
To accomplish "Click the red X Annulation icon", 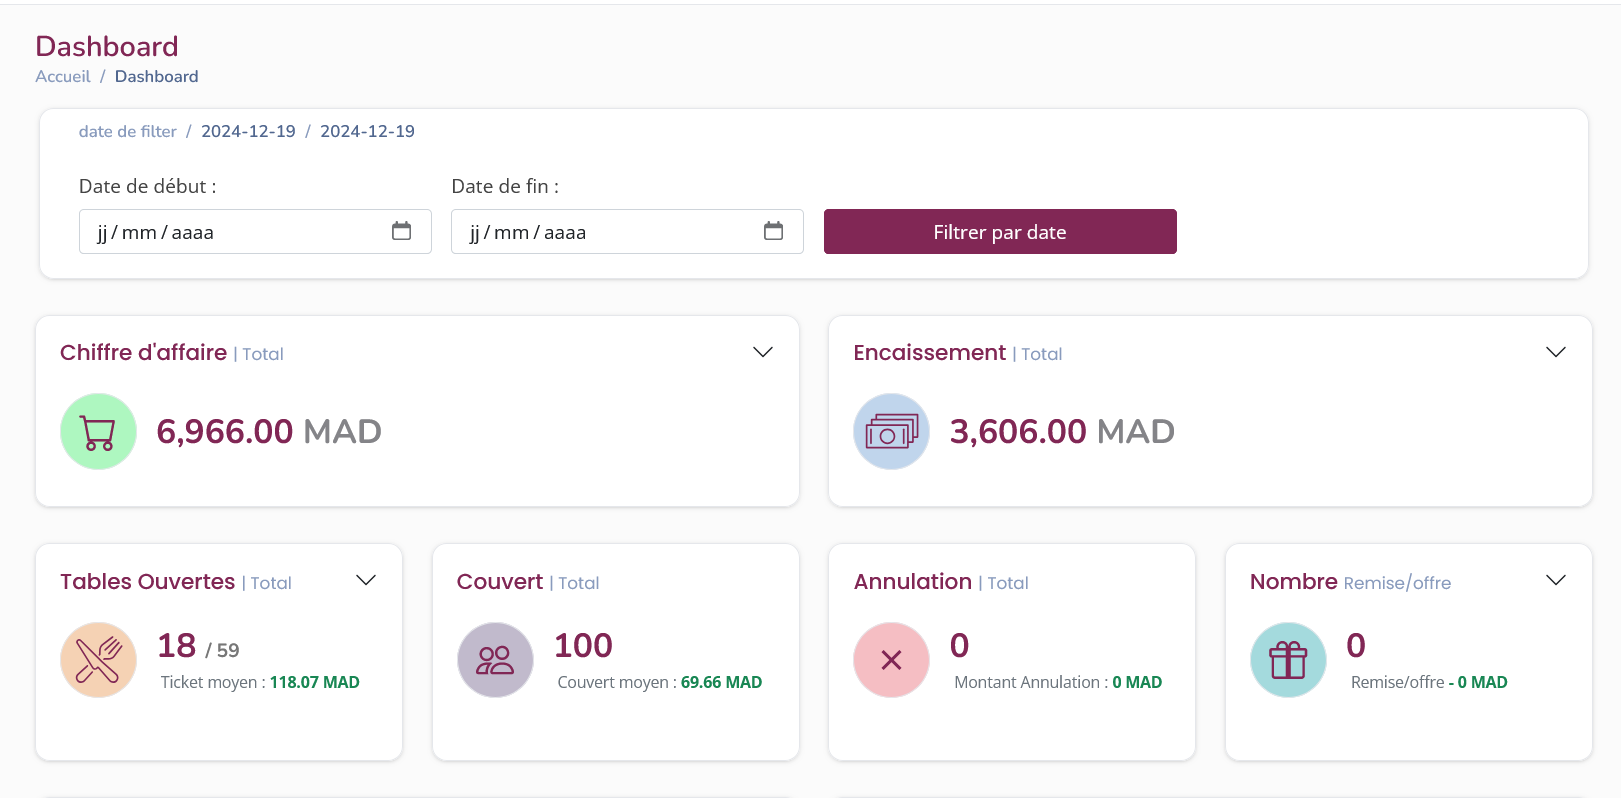I will coord(891,660).
